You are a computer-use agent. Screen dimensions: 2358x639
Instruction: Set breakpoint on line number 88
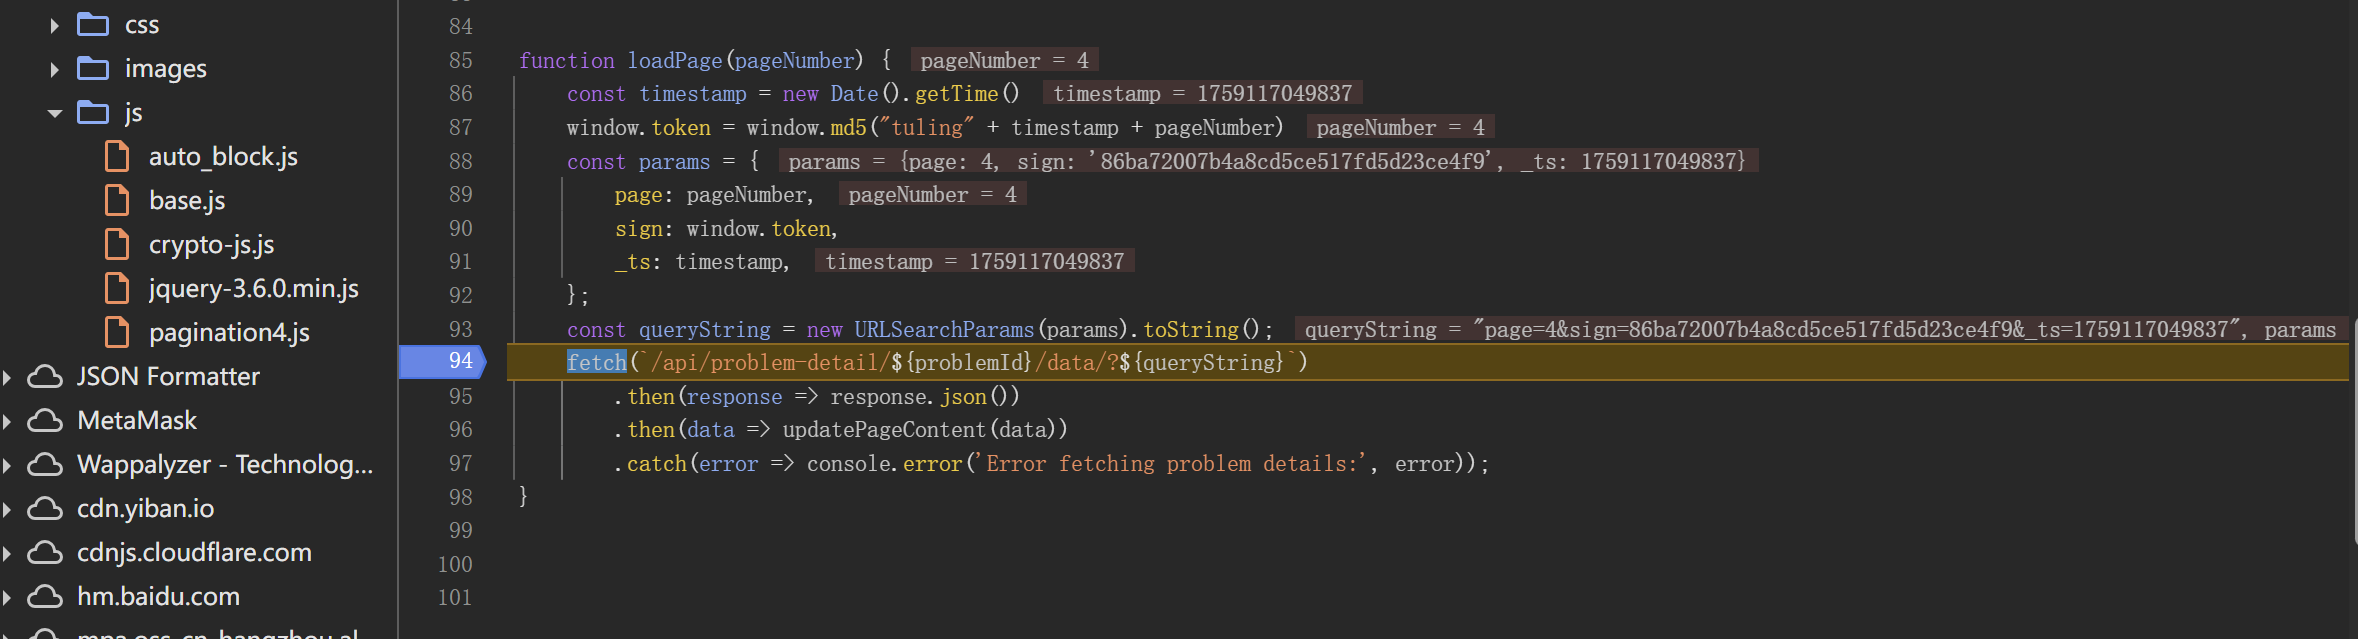tap(460, 162)
